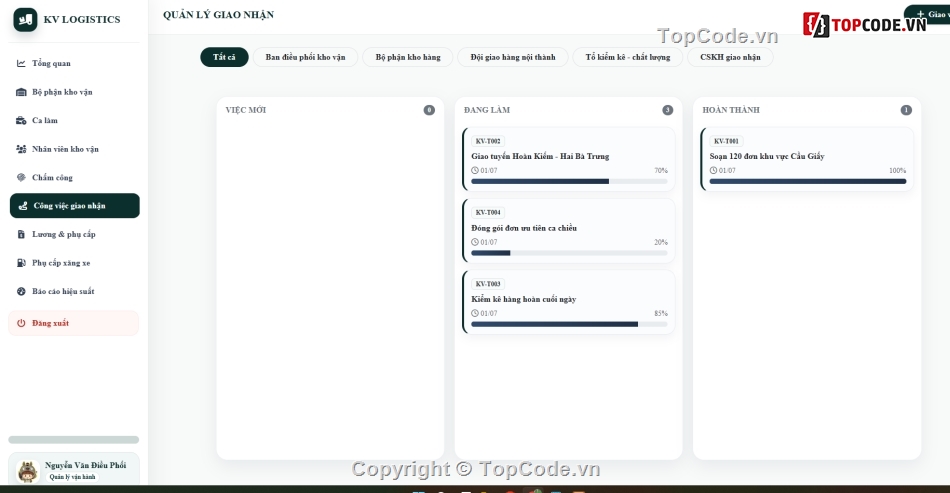Image resolution: width=950 pixels, height=493 pixels.
Task: Click the Nhân viên kho vận people icon
Action: pyautogui.click(x=21, y=149)
